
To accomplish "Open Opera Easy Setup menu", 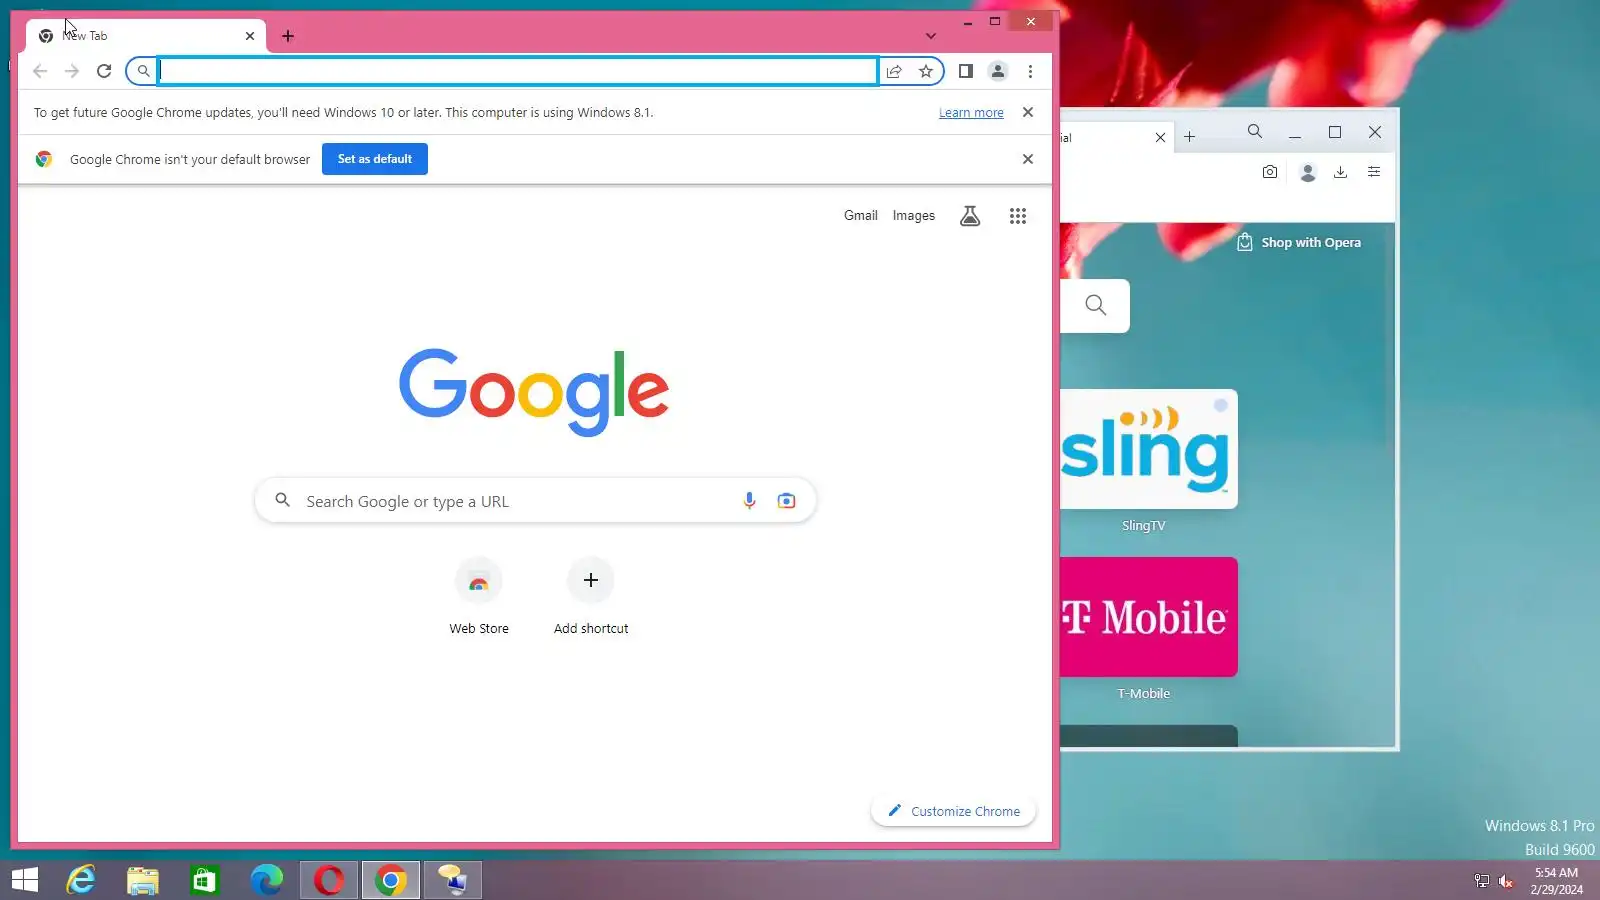I will pos(1374,172).
